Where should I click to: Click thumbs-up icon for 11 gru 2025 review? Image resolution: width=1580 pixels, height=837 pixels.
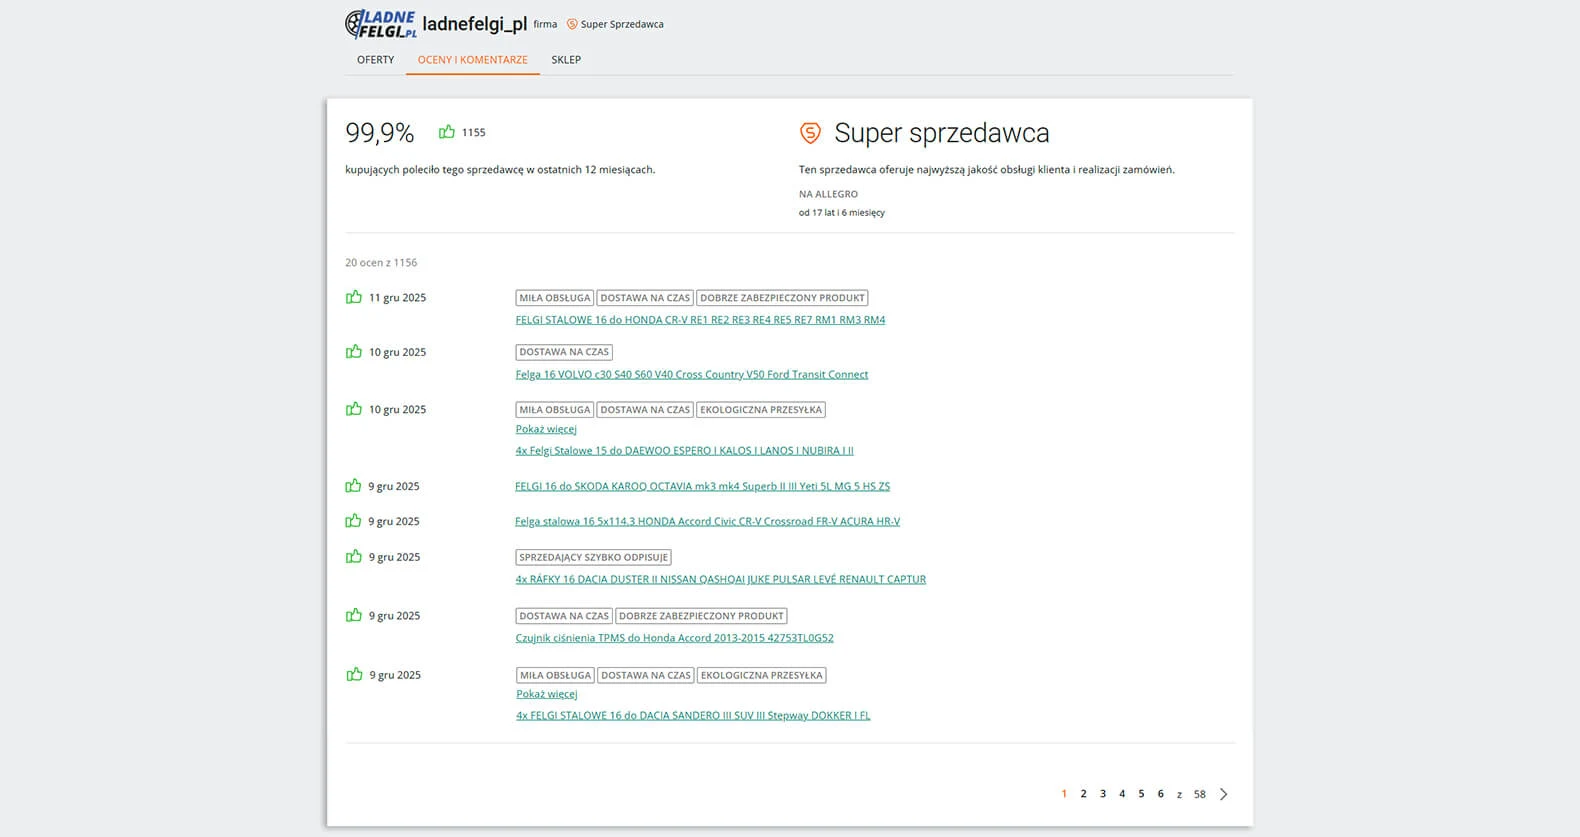[354, 297]
